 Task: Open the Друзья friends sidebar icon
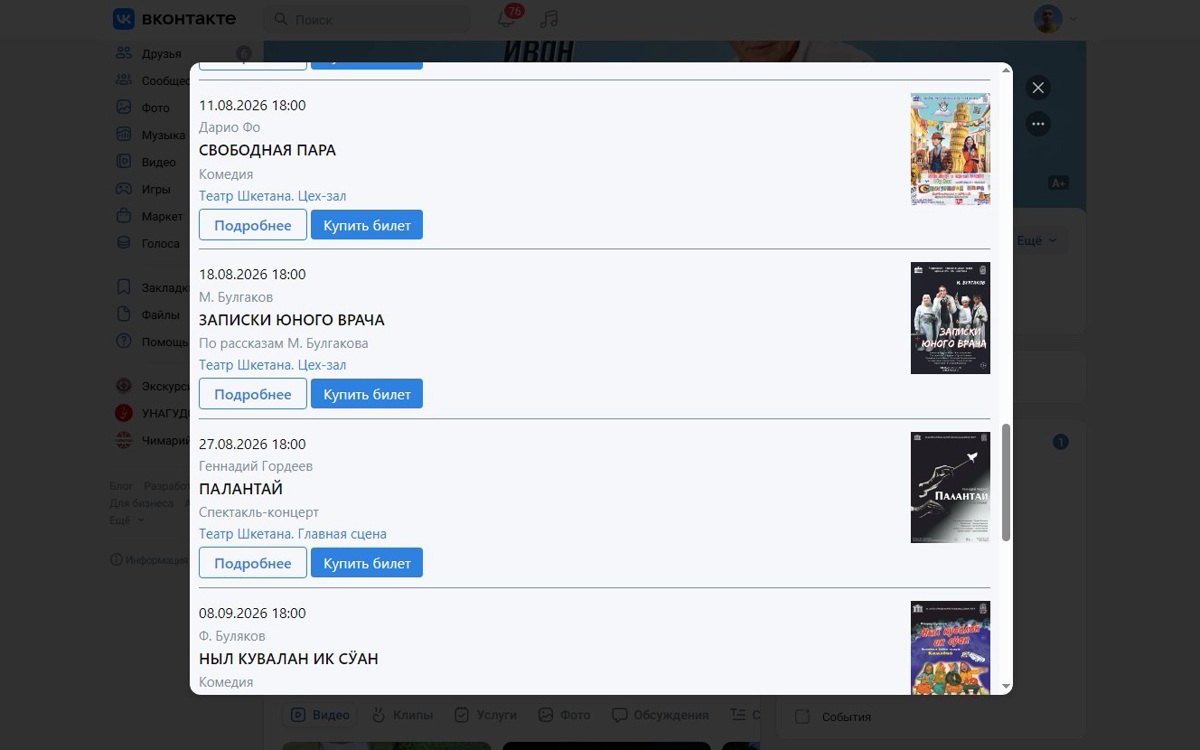tap(124, 53)
